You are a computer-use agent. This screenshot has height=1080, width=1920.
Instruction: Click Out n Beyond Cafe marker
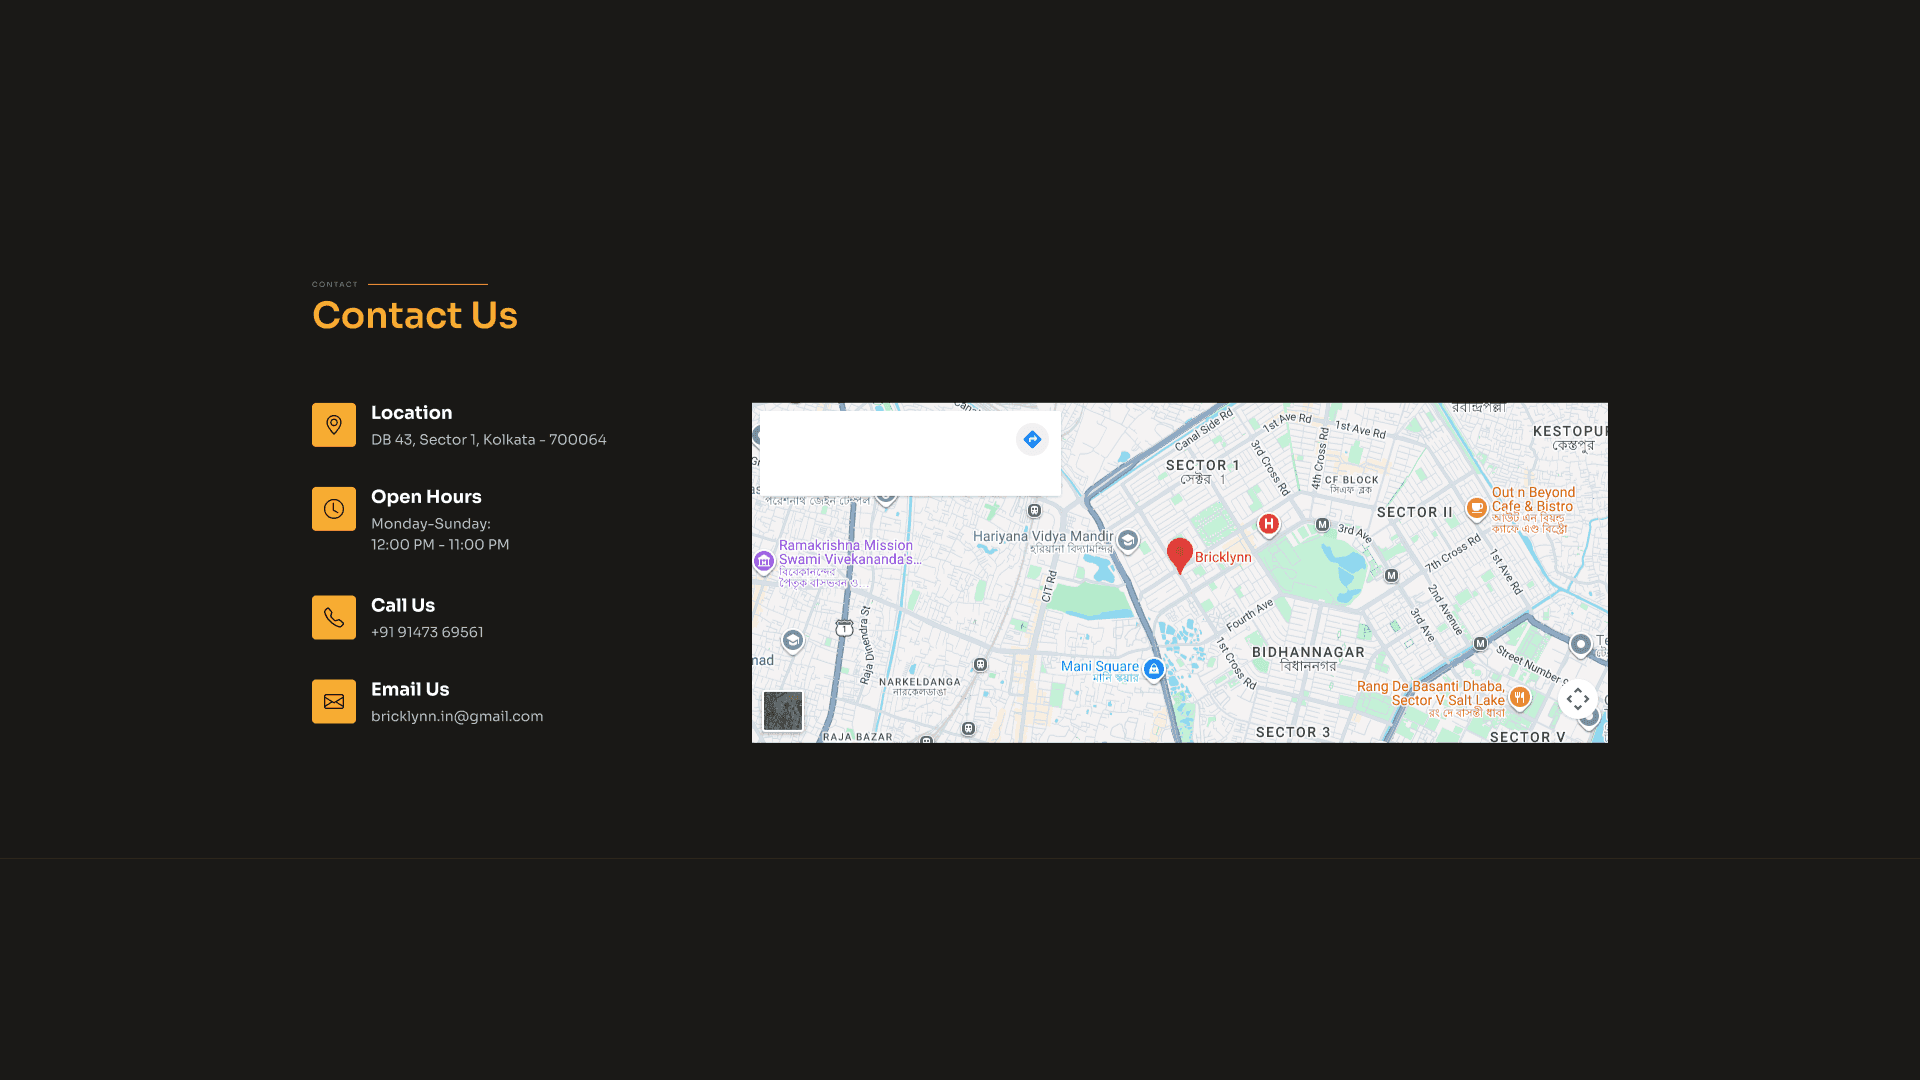1477,508
